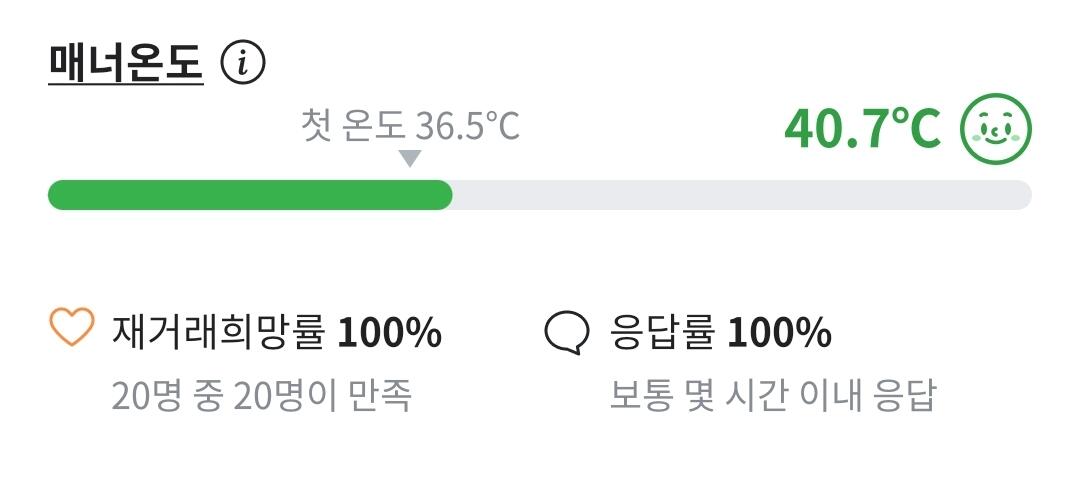Viewport: 1080px width, 480px height.
Task: Click the bold 100% next to 응답률
Action: coord(779,332)
